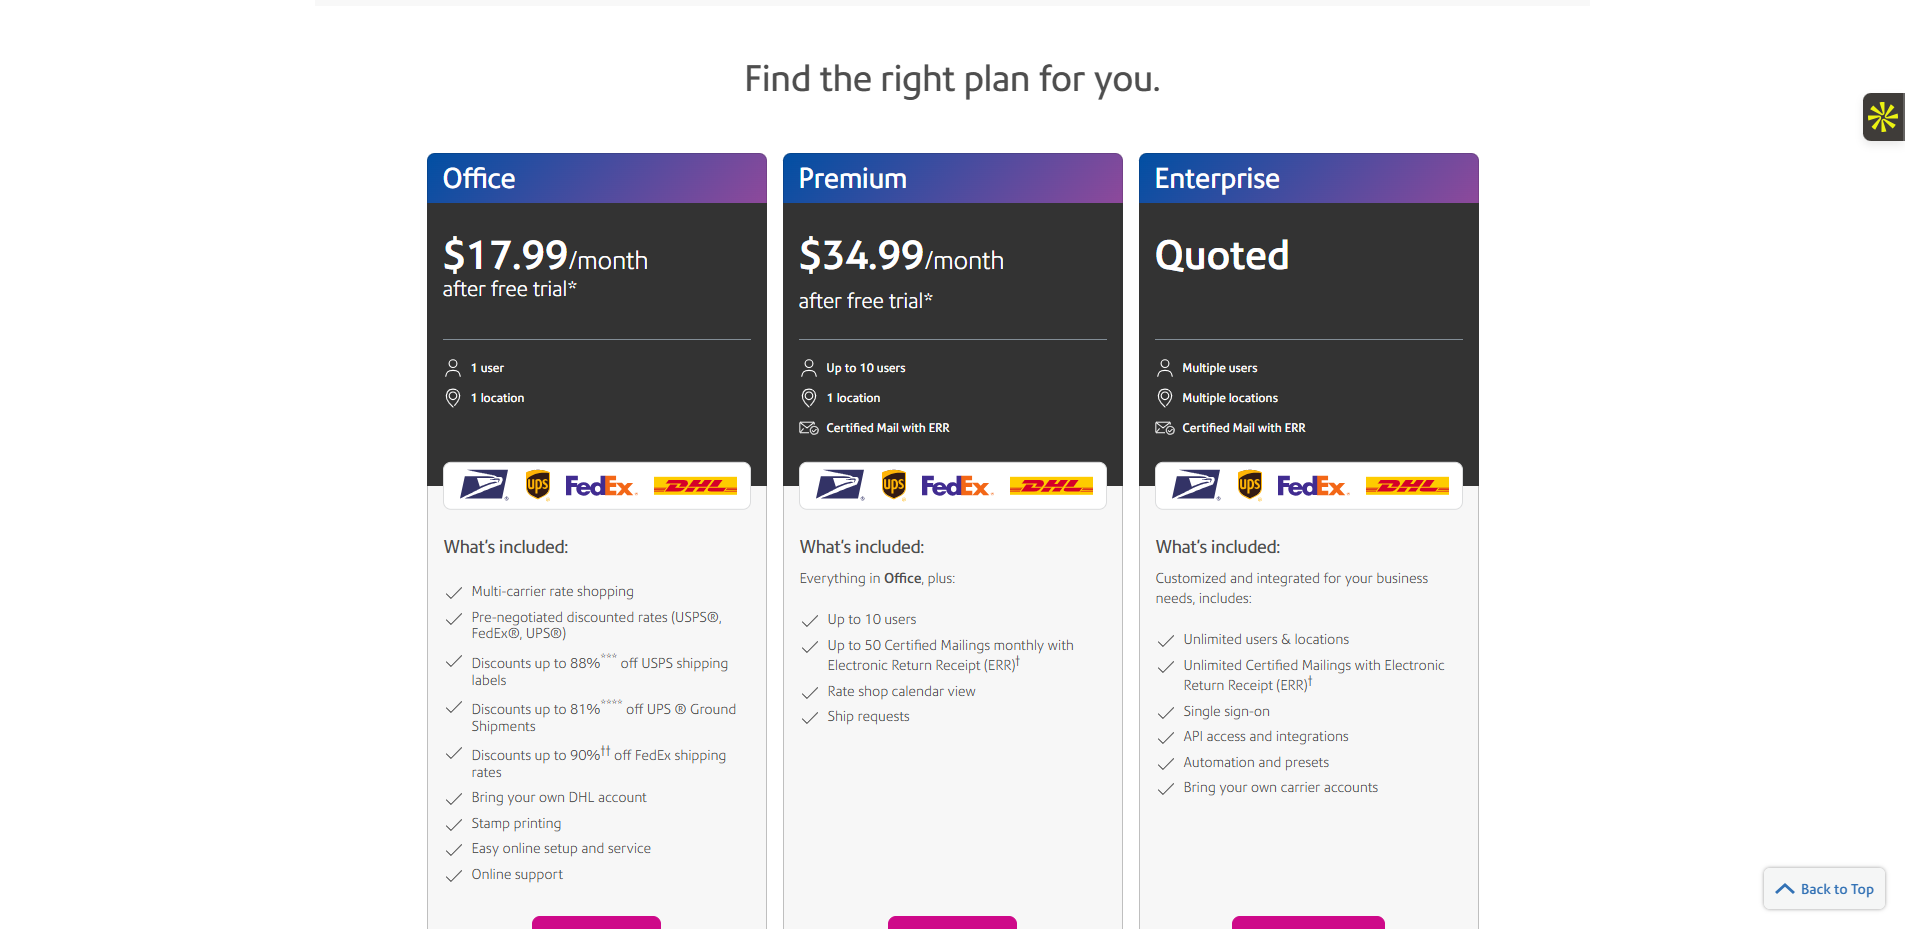The height and width of the screenshot is (929, 1905).
Task: Click the pink button under Enterprise plan
Action: [1308, 922]
